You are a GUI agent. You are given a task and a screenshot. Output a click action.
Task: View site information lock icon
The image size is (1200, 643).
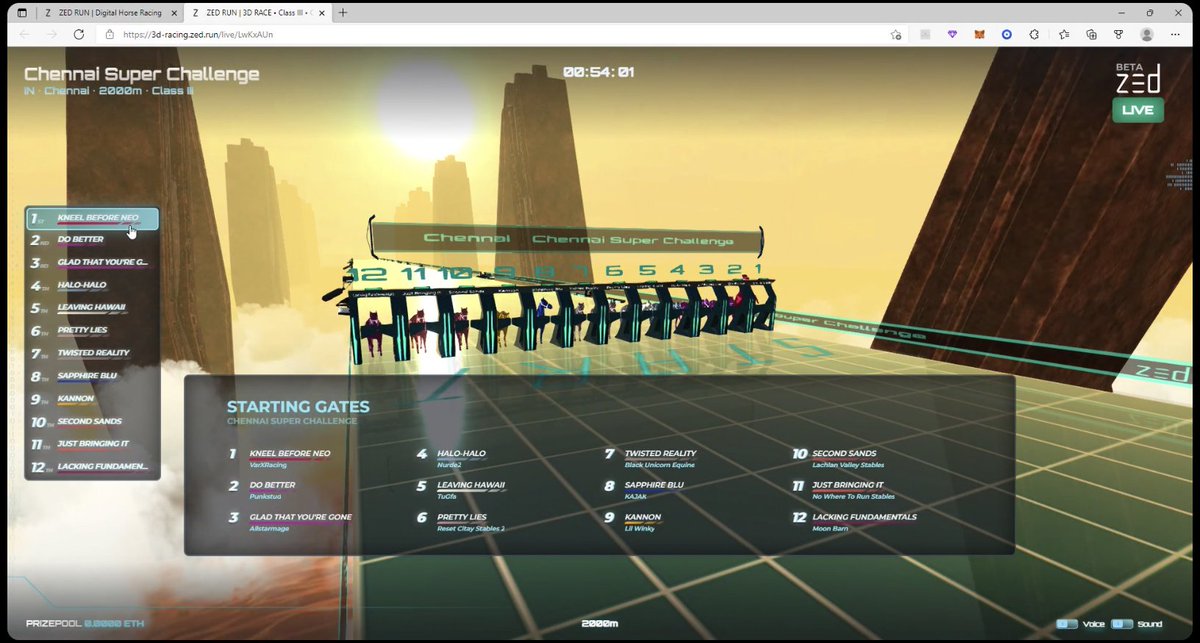(110, 34)
